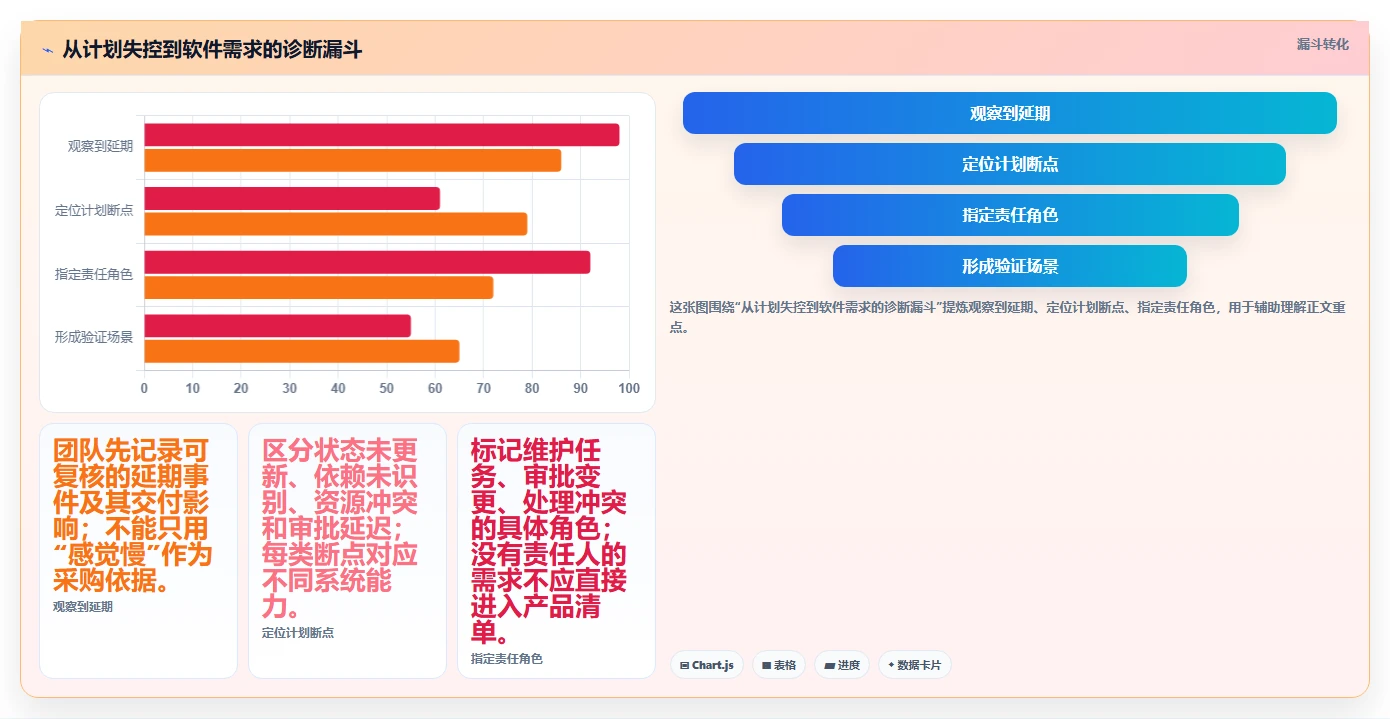Click the 指定责任角色 chart axis label
1390x719 pixels.
(x=94, y=274)
